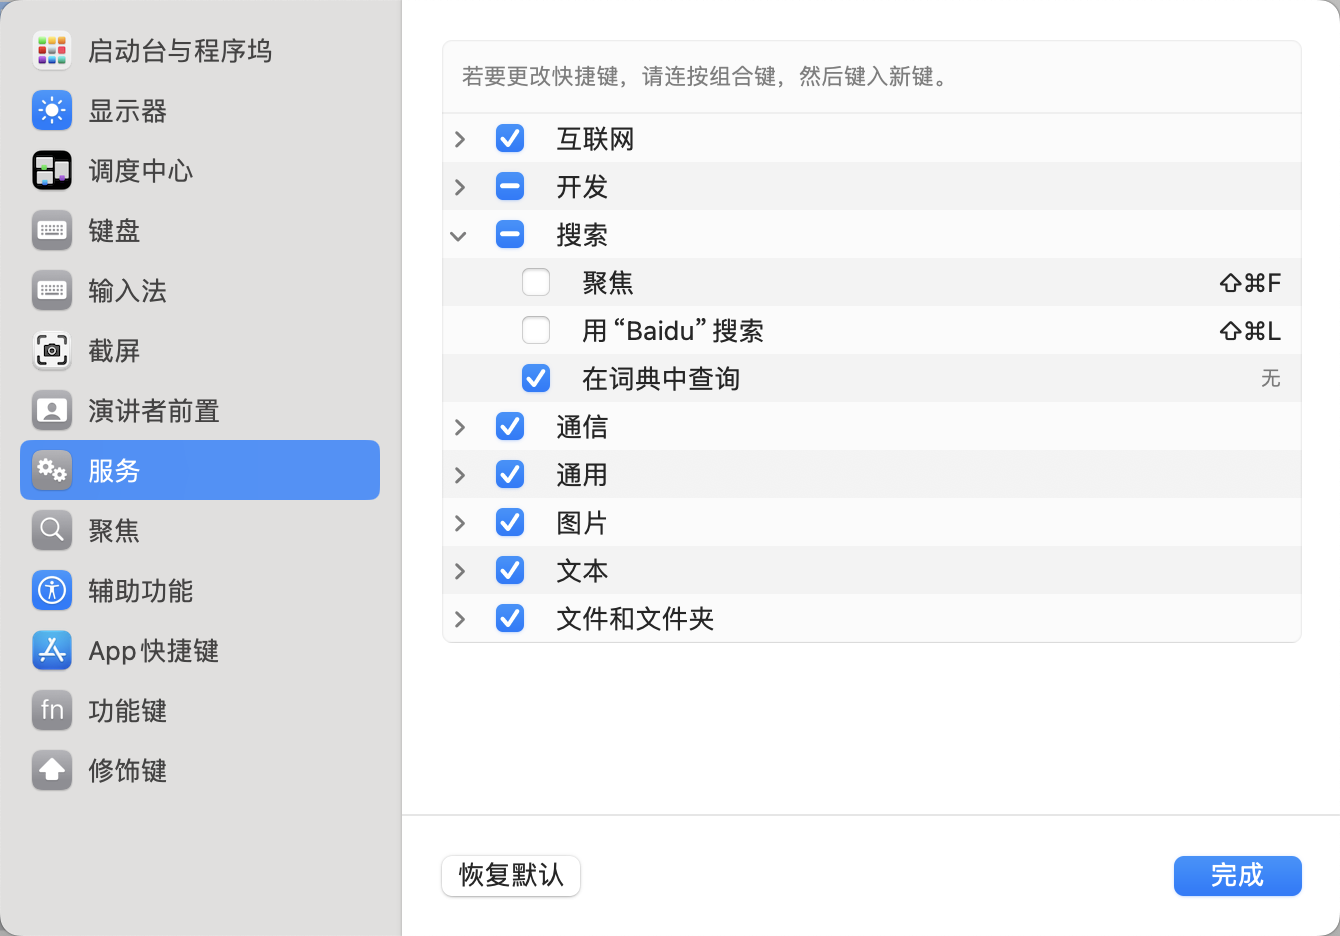The image size is (1340, 936).
Task: Expand the 文件和文件夹 category
Action: pos(460,619)
